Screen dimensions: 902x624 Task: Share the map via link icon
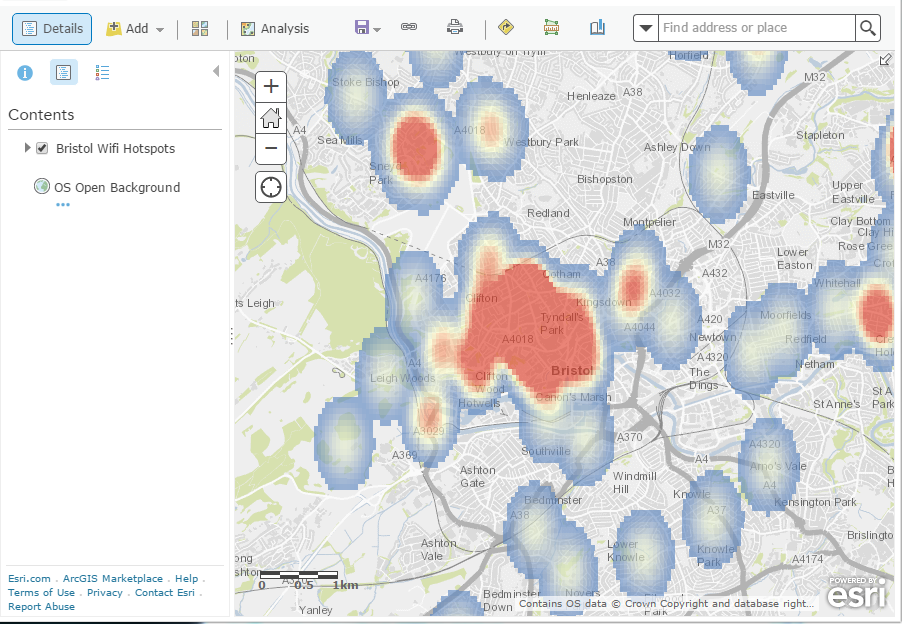(408, 28)
